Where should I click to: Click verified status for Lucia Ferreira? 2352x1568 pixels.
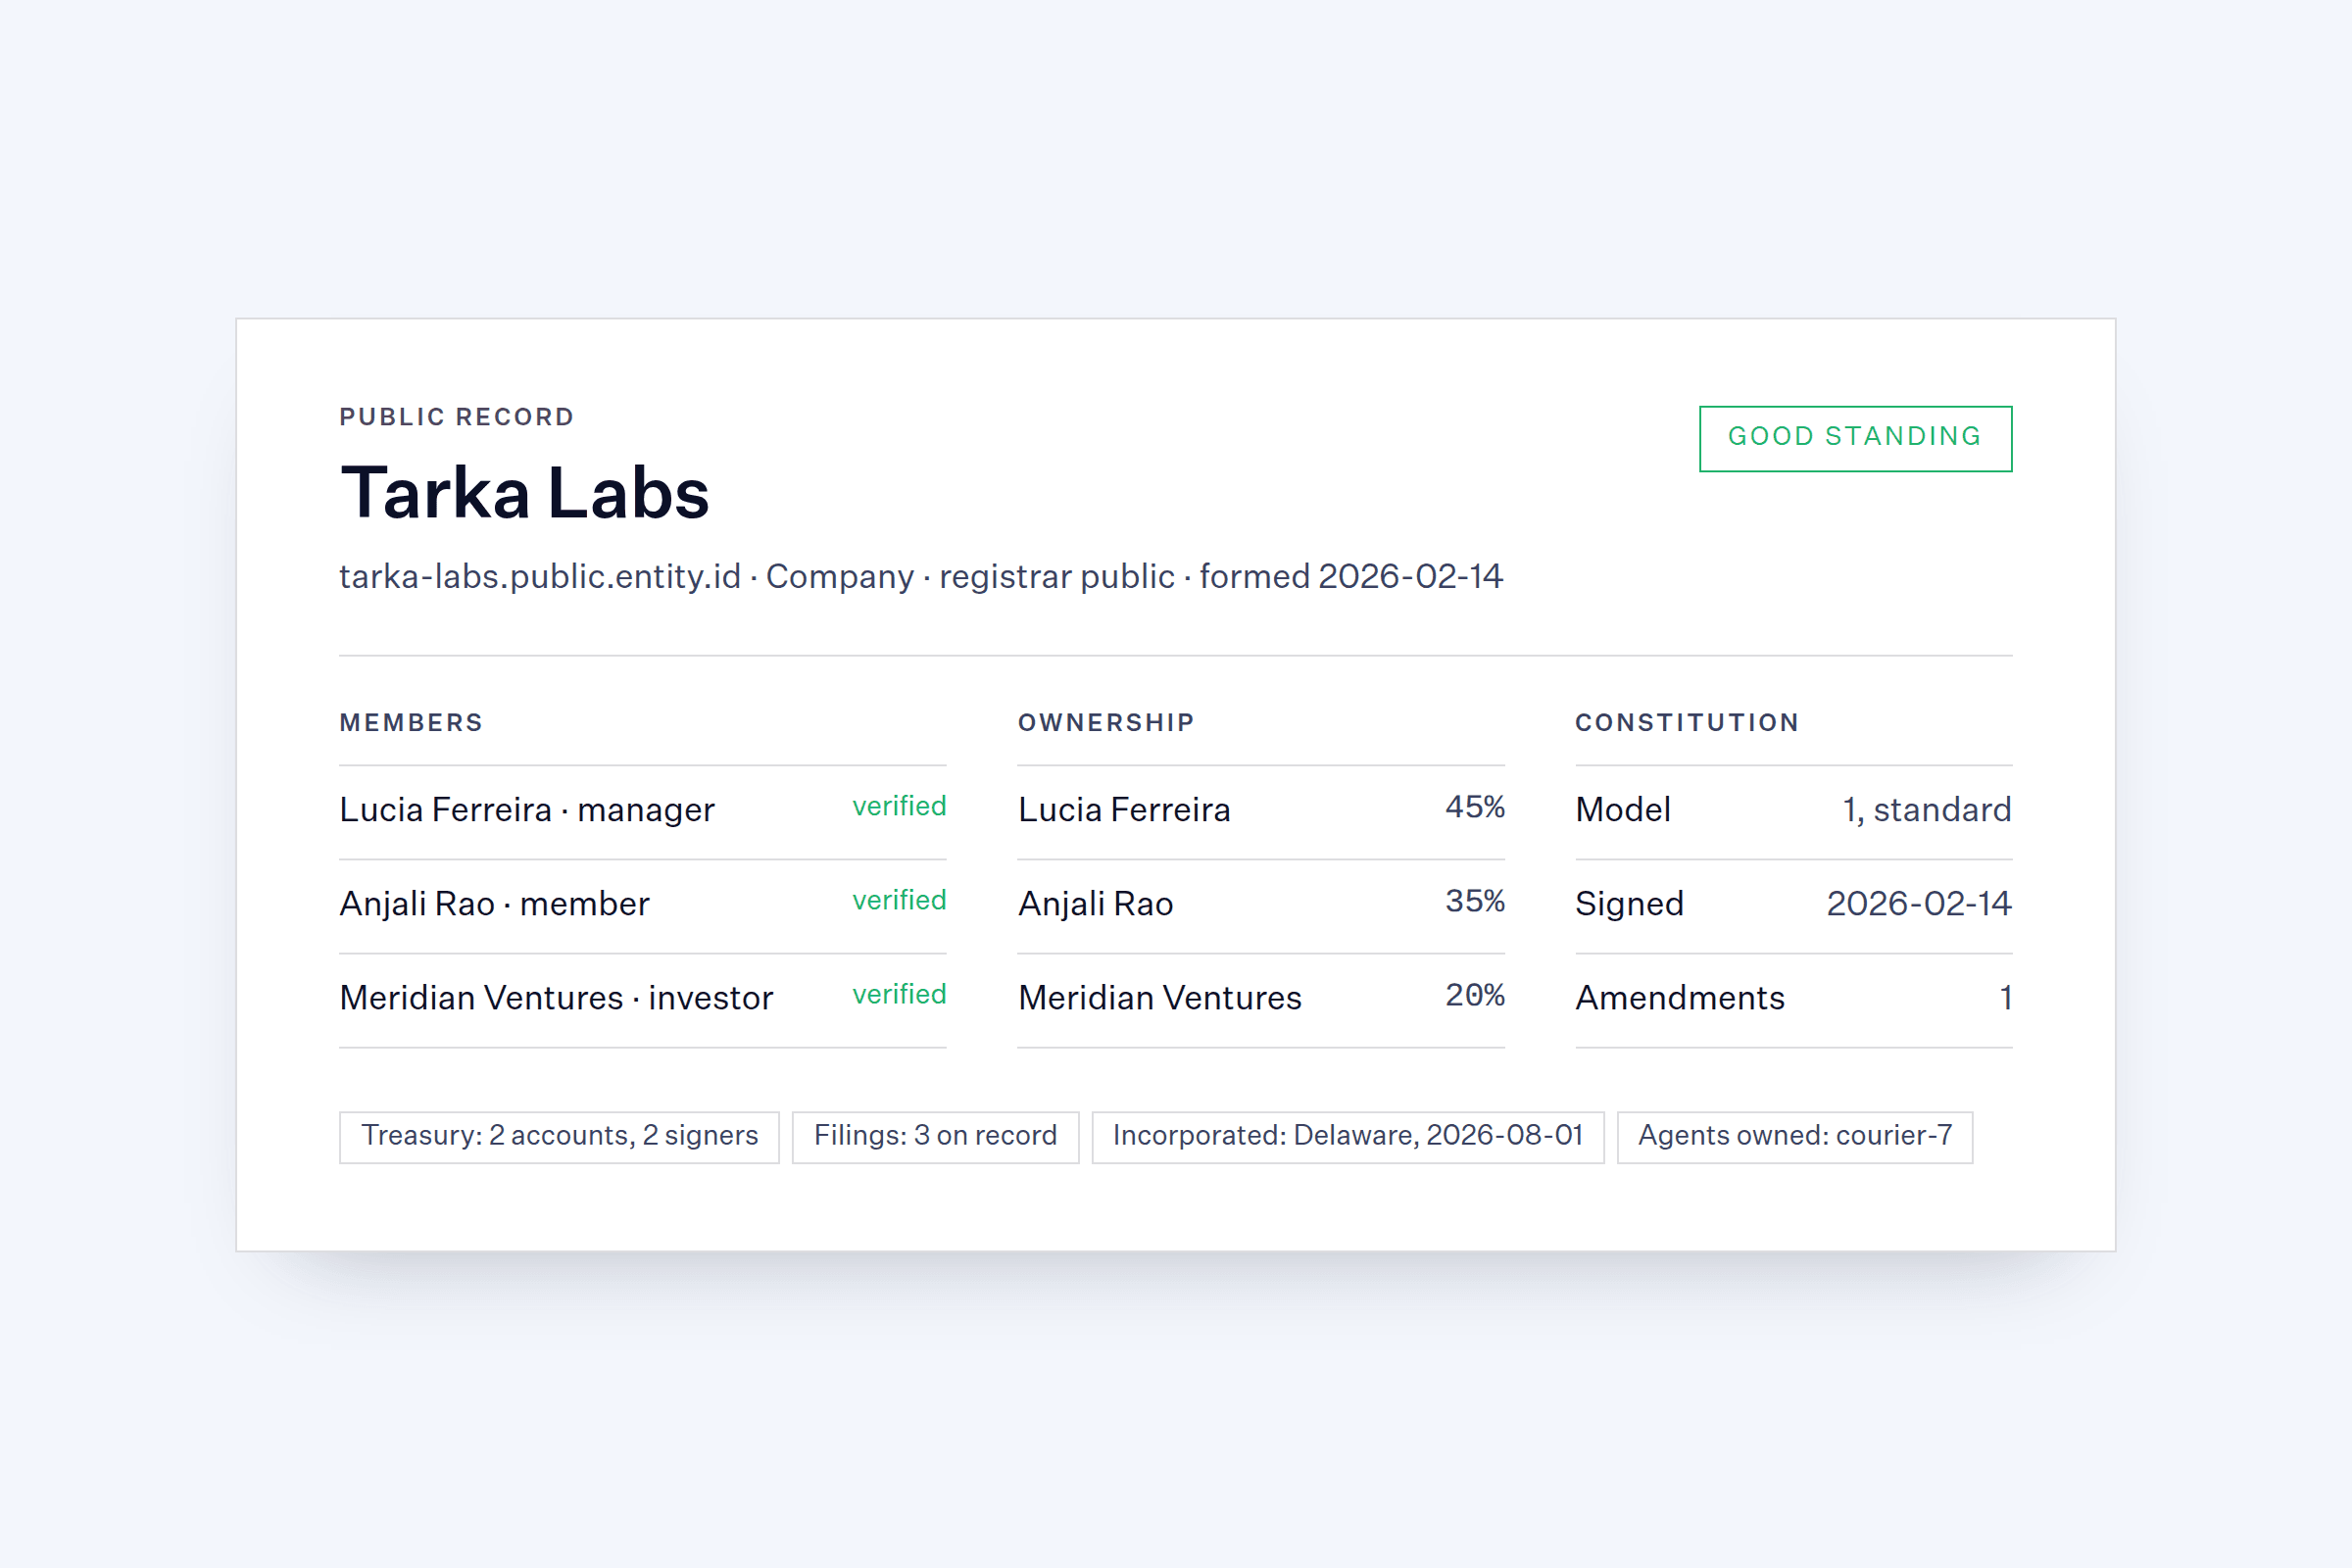coord(899,806)
